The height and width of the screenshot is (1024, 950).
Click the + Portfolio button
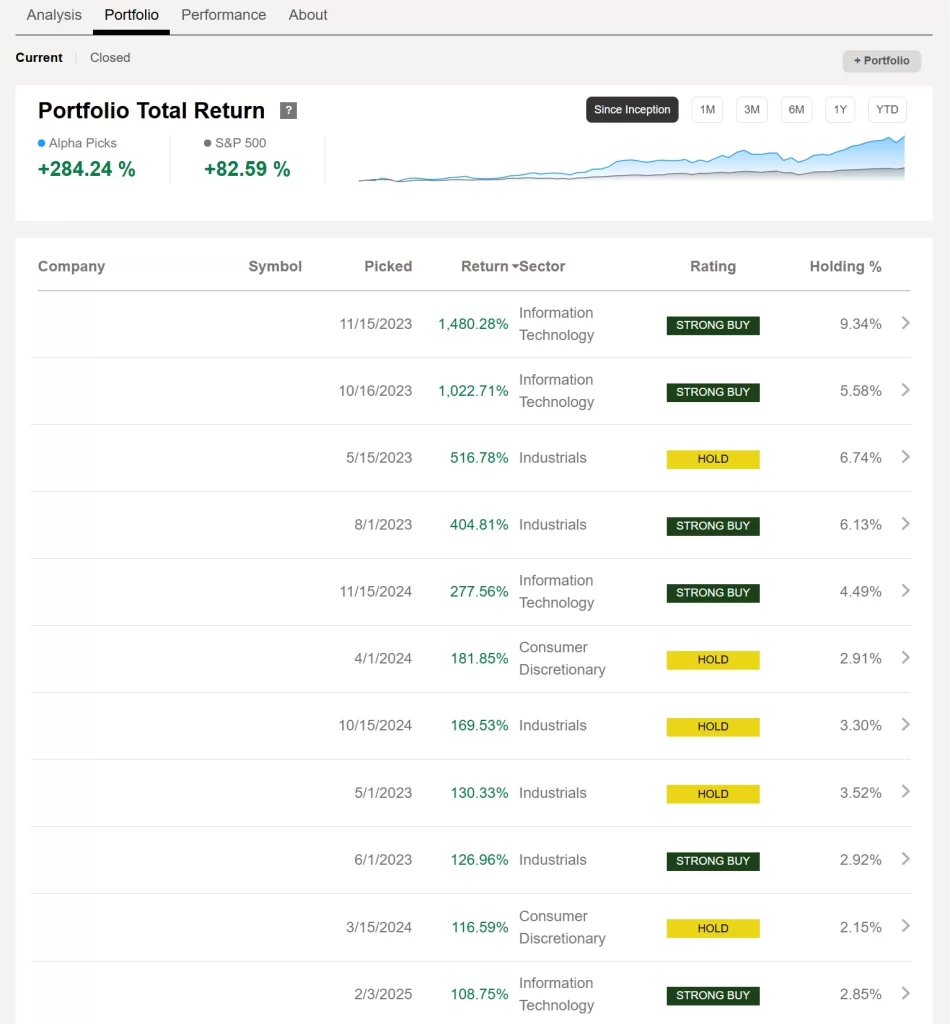coord(881,61)
